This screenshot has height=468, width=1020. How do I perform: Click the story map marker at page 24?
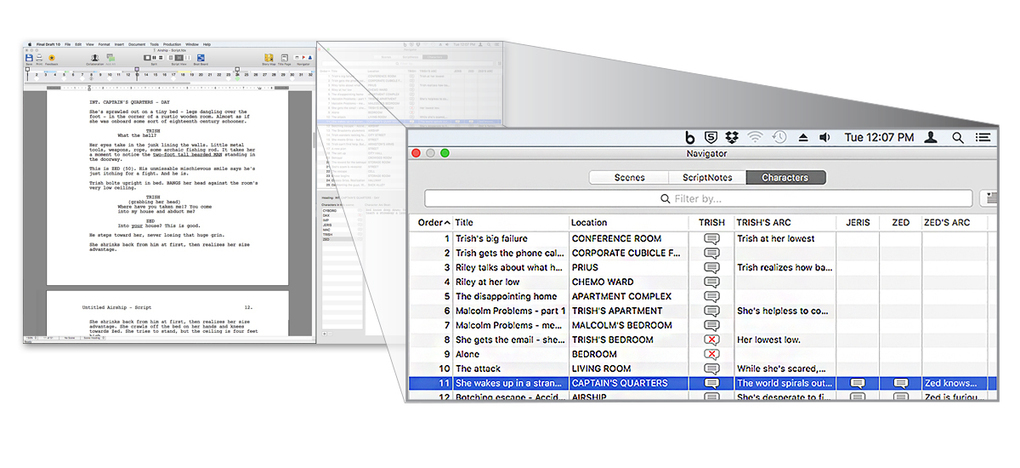tap(237, 69)
